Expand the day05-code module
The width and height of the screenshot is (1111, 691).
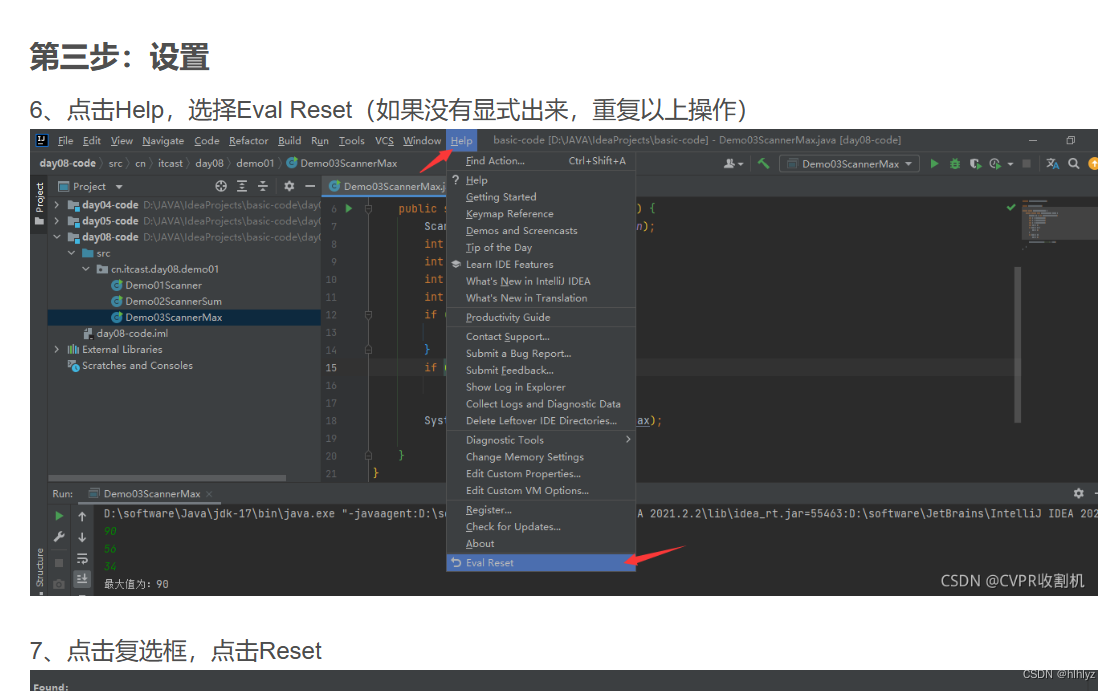(57, 221)
